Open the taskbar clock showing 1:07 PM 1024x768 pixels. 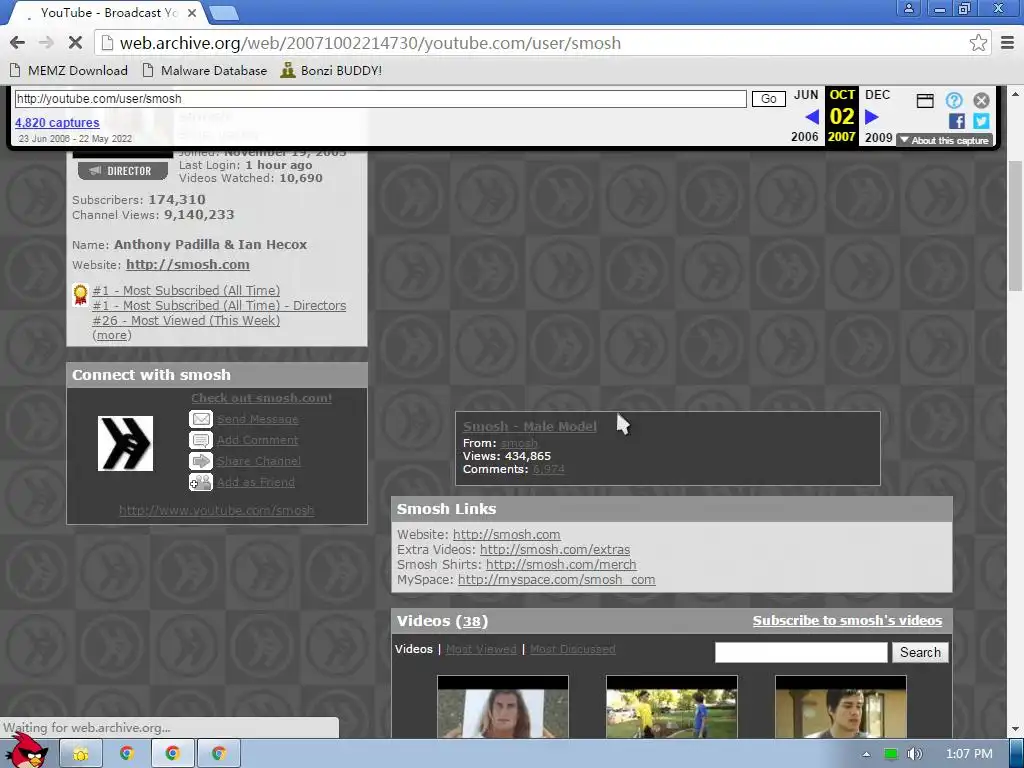tap(968, 754)
